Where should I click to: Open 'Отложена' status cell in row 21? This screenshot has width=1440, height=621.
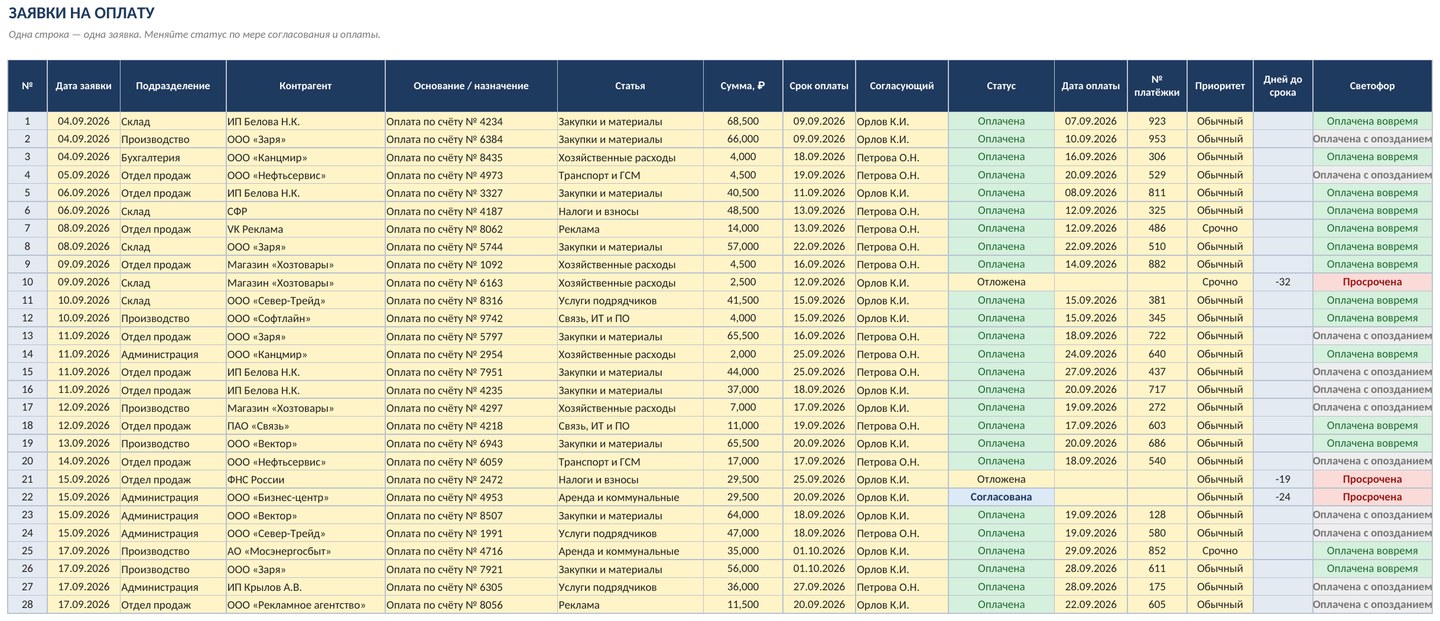click(x=1001, y=479)
